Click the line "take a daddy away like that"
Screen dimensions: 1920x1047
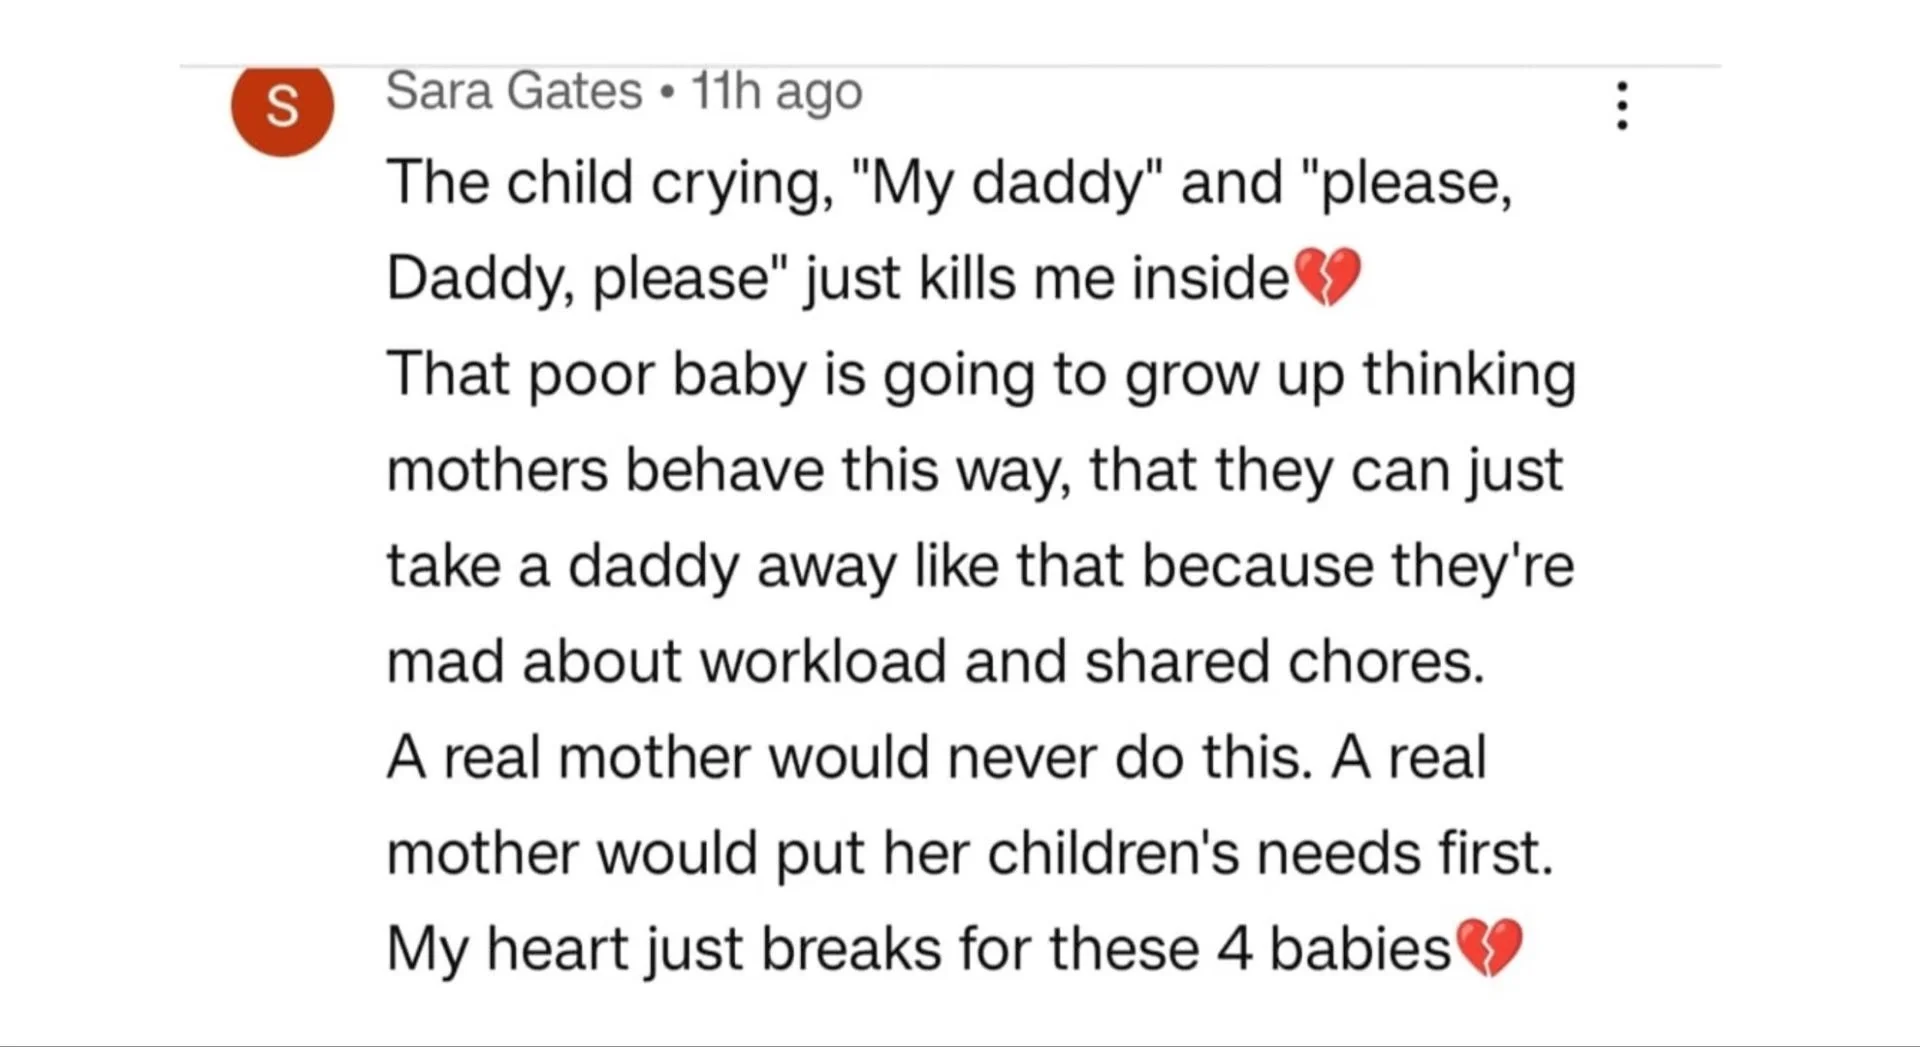coord(980,566)
